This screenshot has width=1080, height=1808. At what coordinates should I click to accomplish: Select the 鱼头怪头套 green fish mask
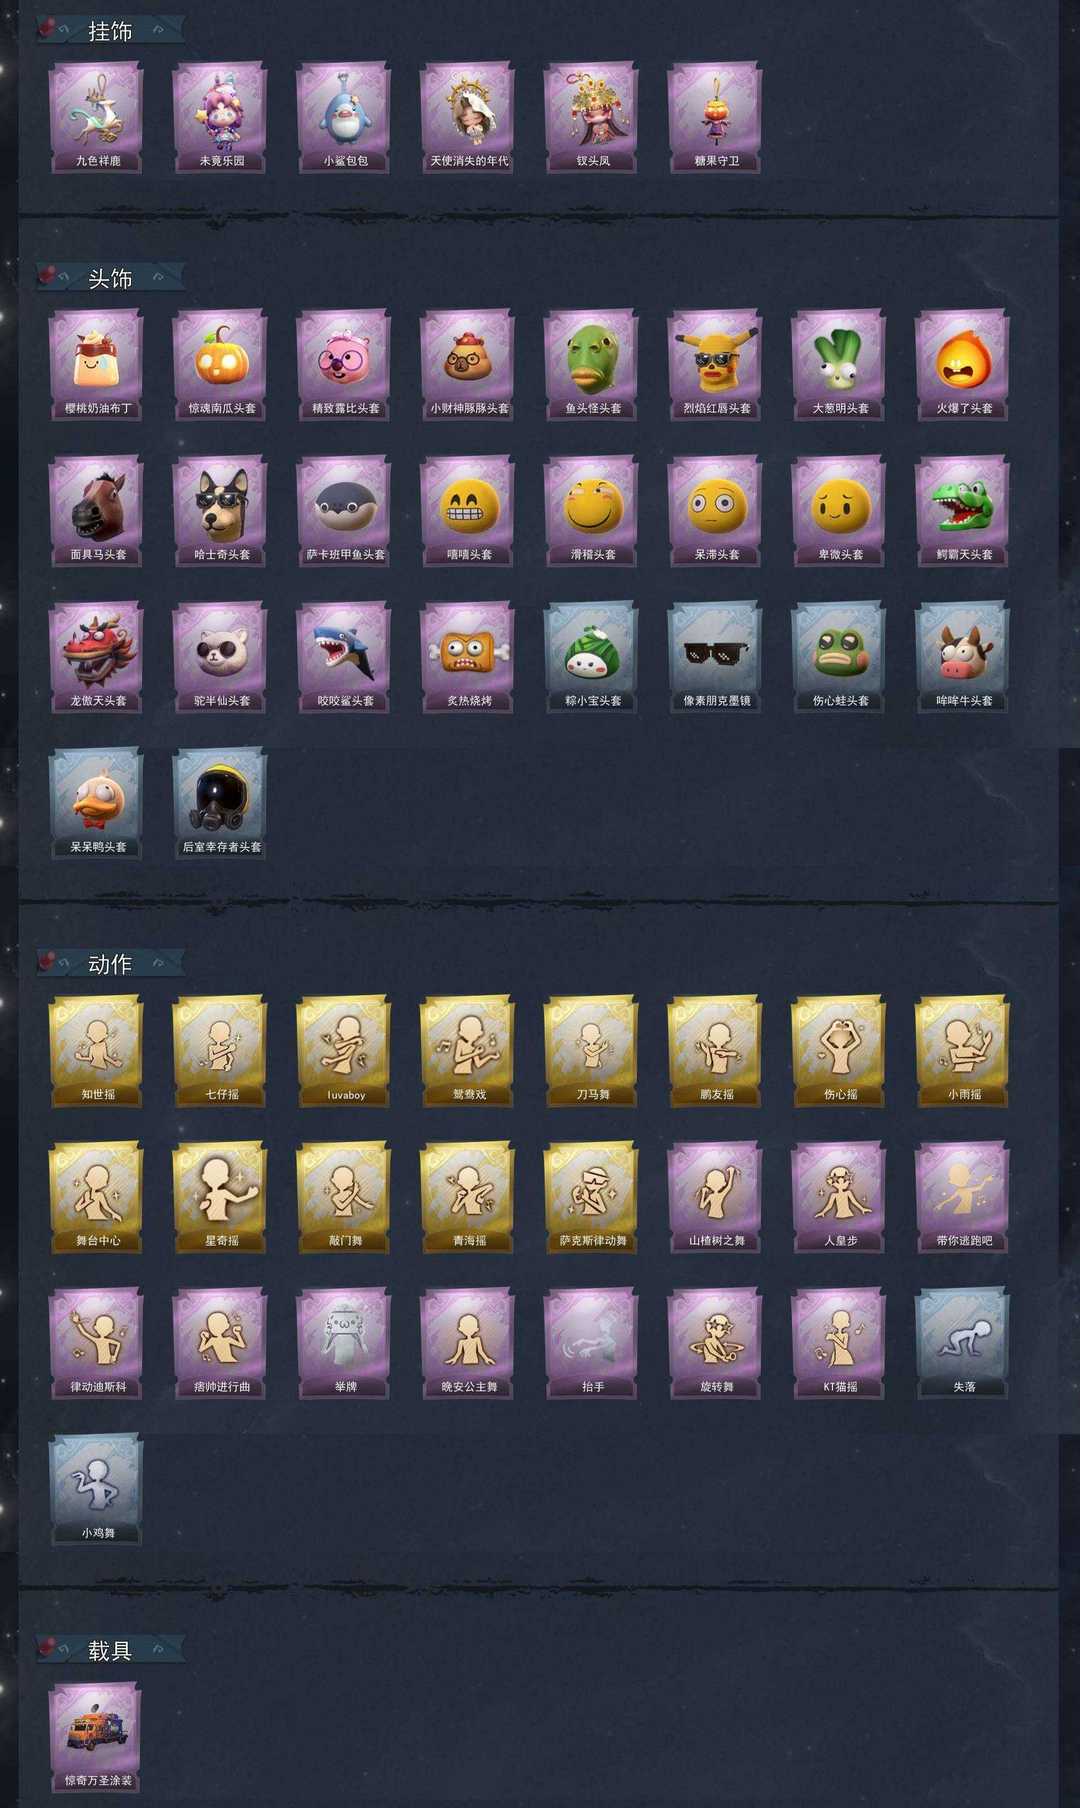coord(592,364)
